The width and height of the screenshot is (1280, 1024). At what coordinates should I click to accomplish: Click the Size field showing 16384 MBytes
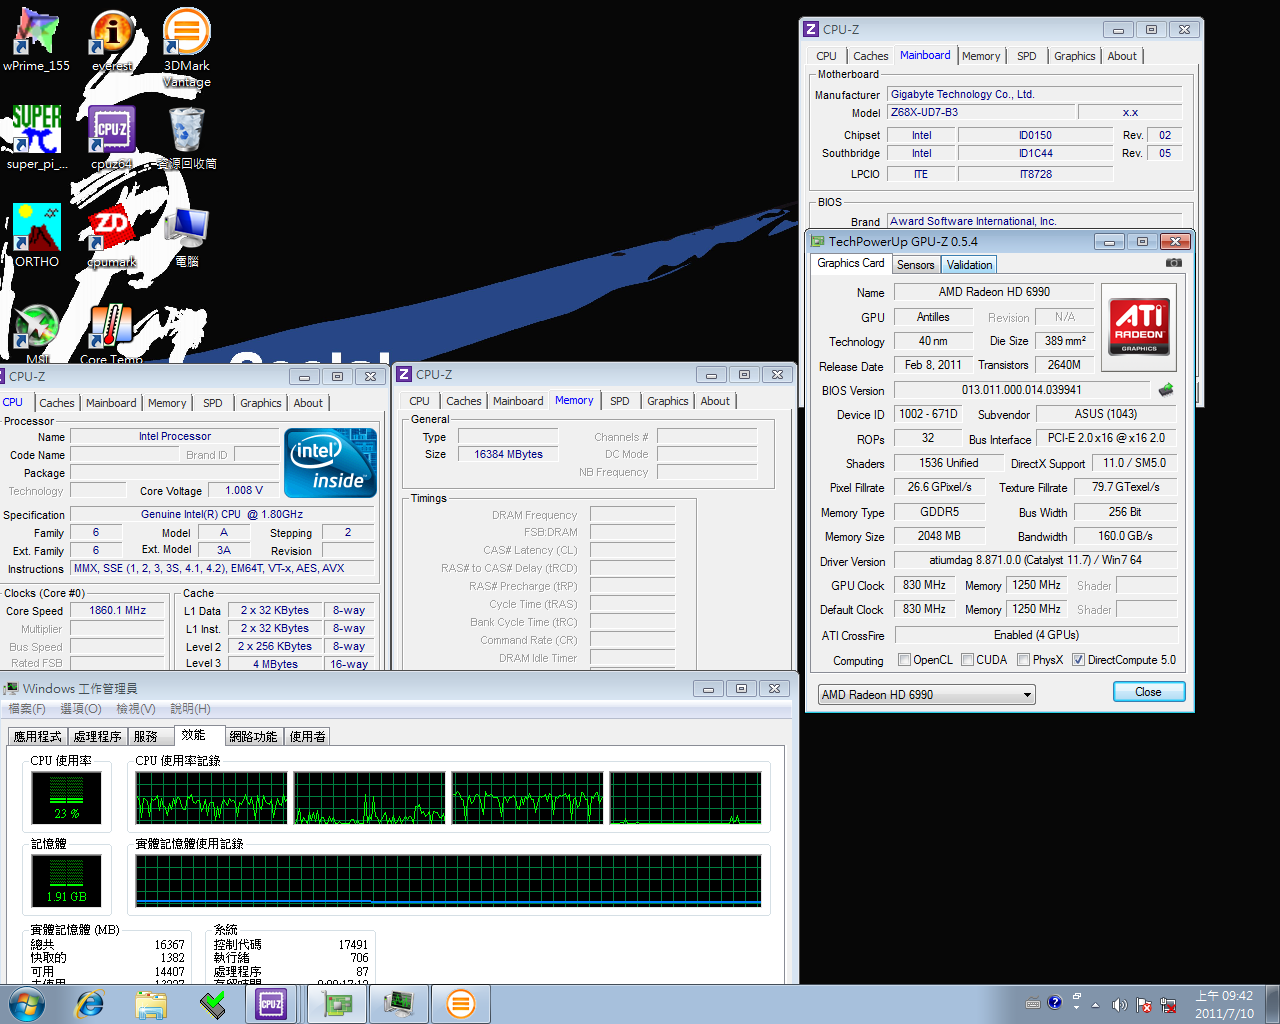coord(508,454)
